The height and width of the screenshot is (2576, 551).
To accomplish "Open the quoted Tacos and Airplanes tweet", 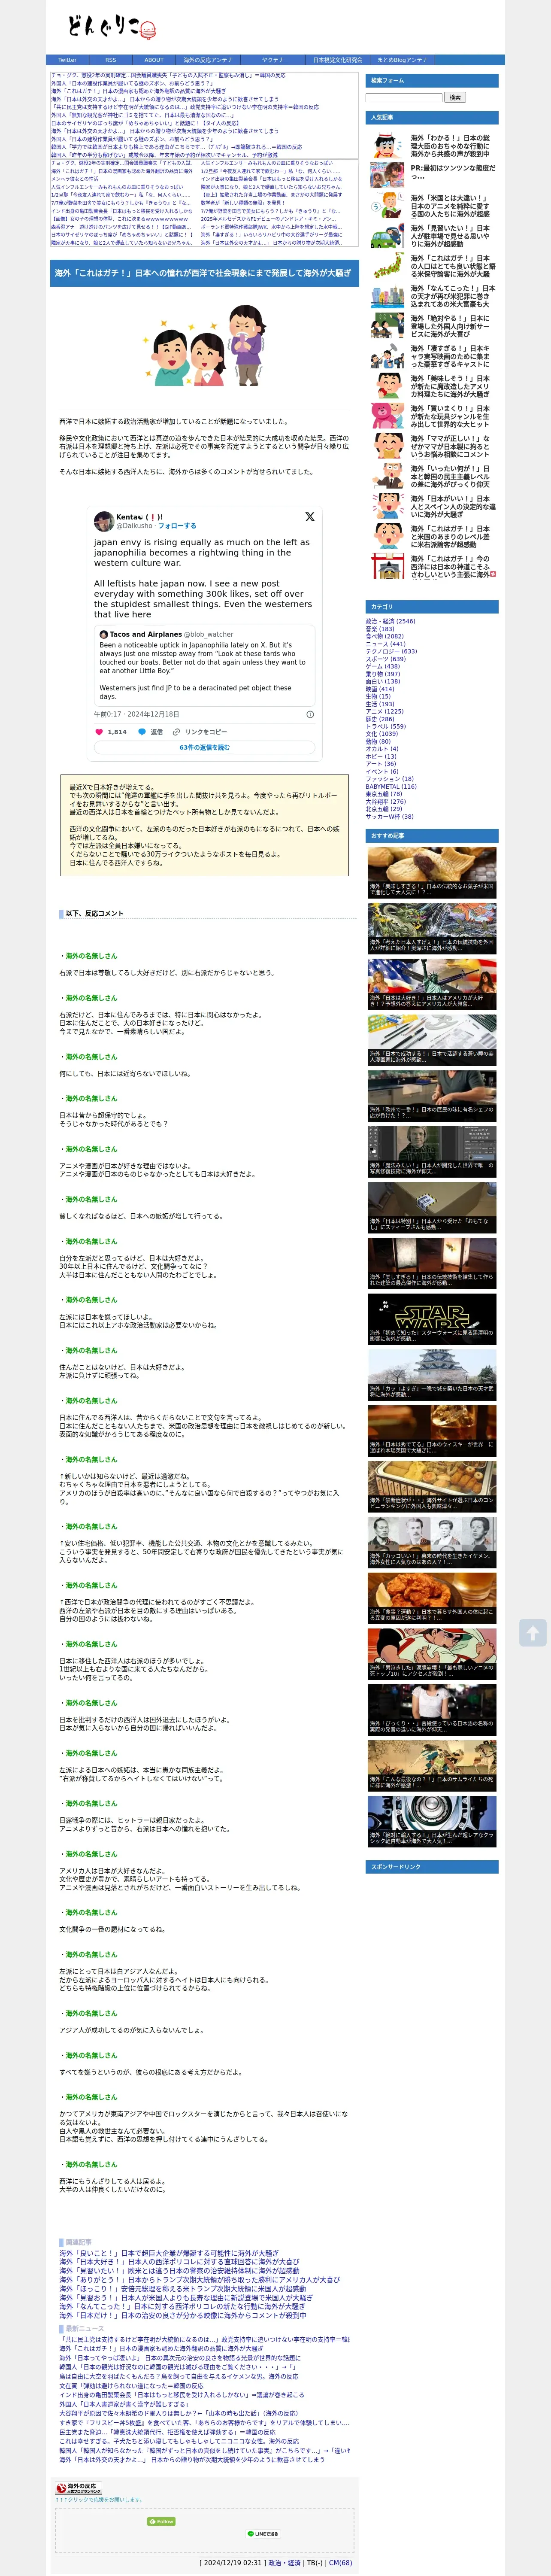I will (x=204, y=665).
